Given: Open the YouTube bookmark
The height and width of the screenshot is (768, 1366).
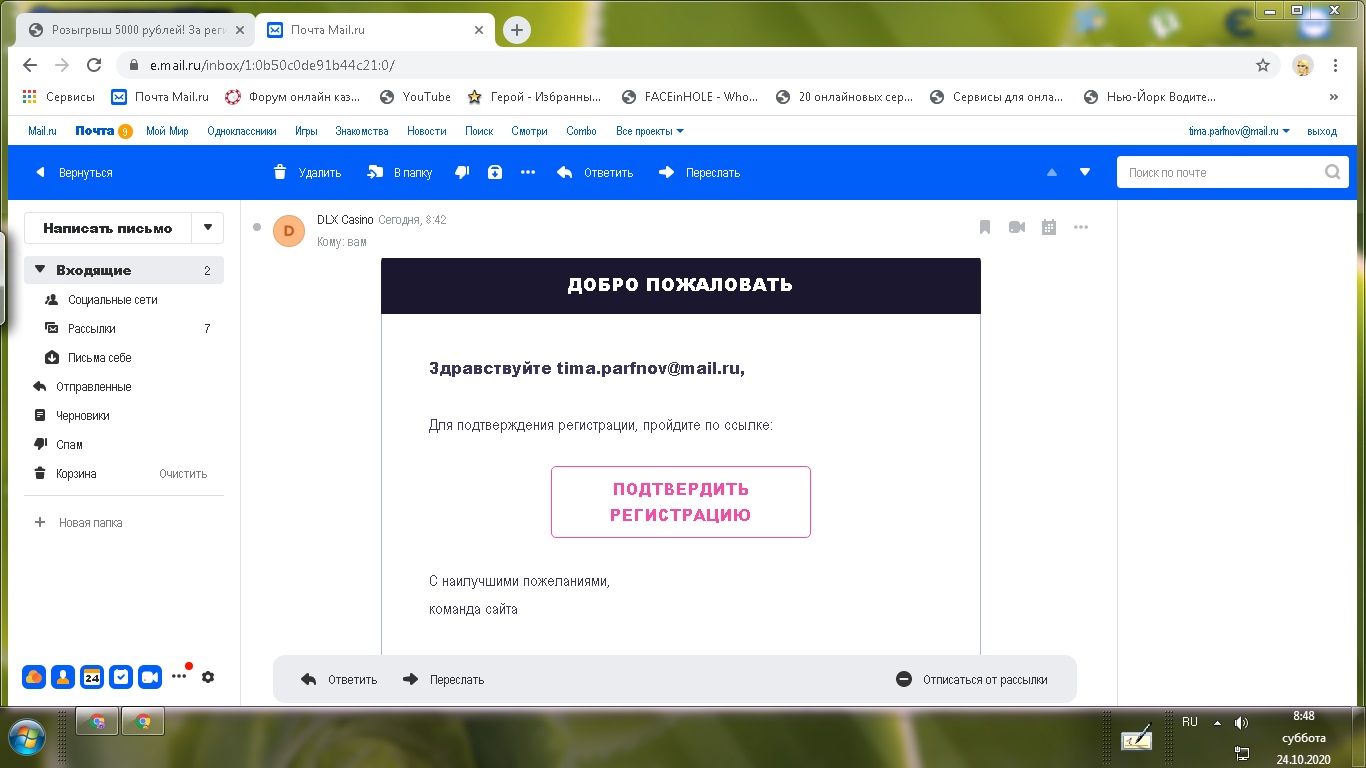Looking at the screenshot, I should 415,97.
